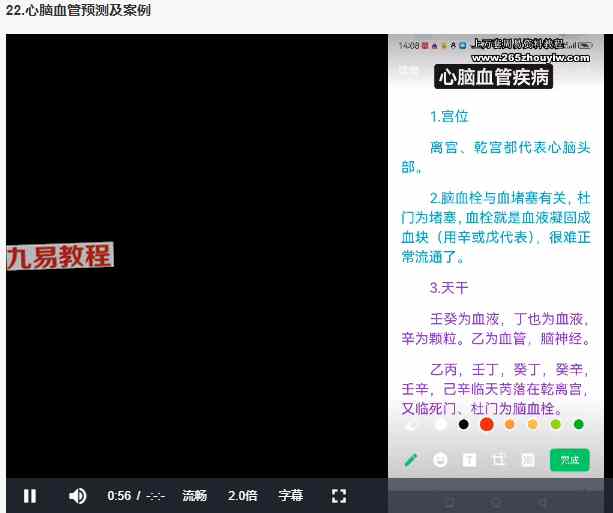
Task: Pick the dark green color swatch
Action: pyautogui.click(x=579, y=425)
